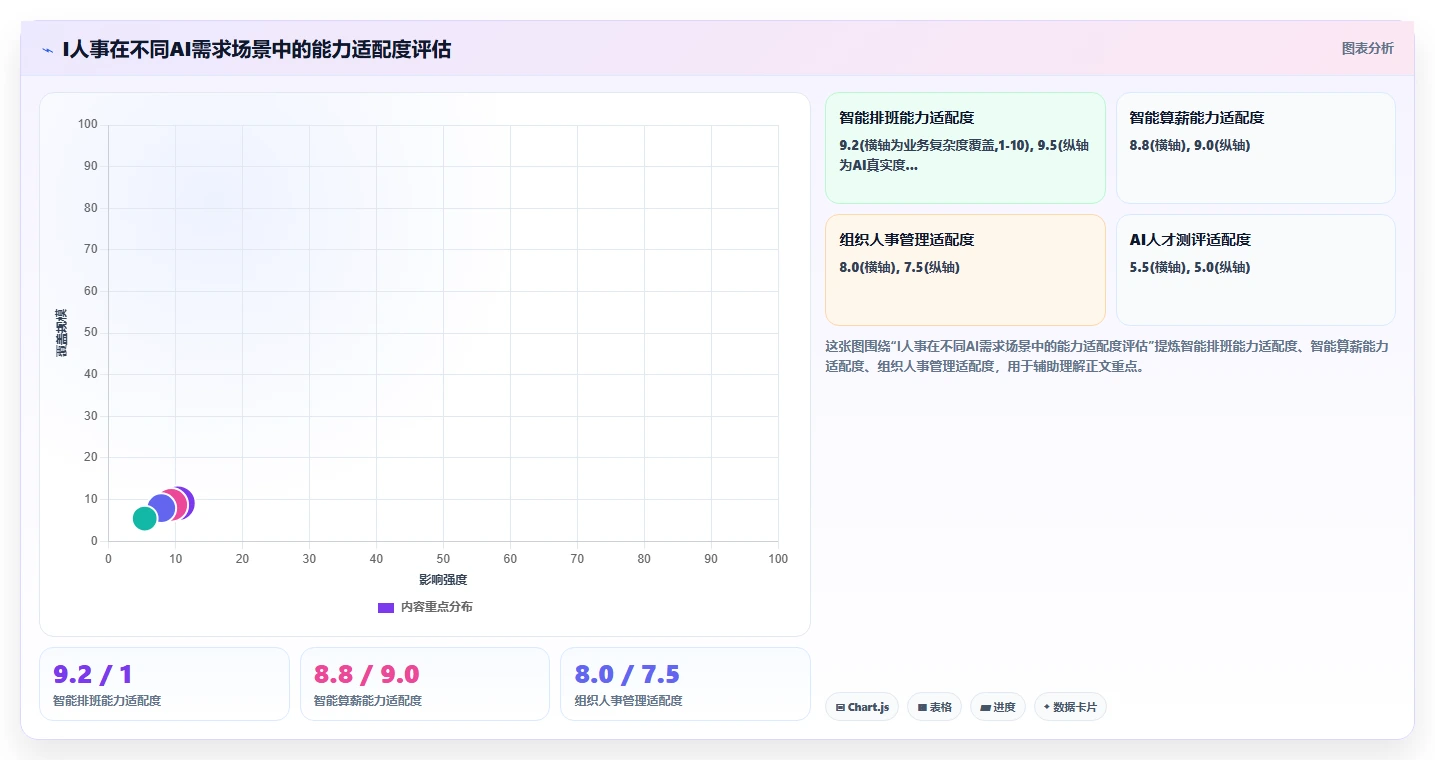Click the 图表分析 label in the header
Image resolution: width=1435 pixels, height=760 pixels.
[x=1367, y=48]
